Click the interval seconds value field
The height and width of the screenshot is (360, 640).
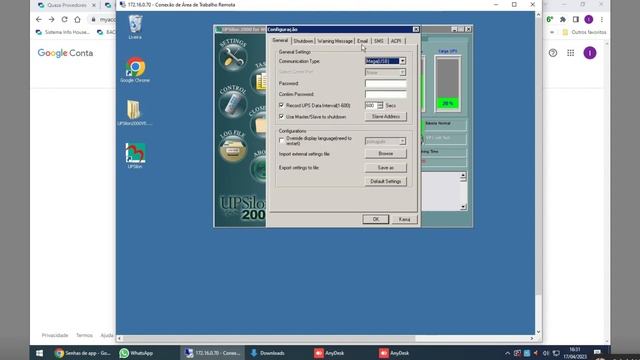(371, 105)
